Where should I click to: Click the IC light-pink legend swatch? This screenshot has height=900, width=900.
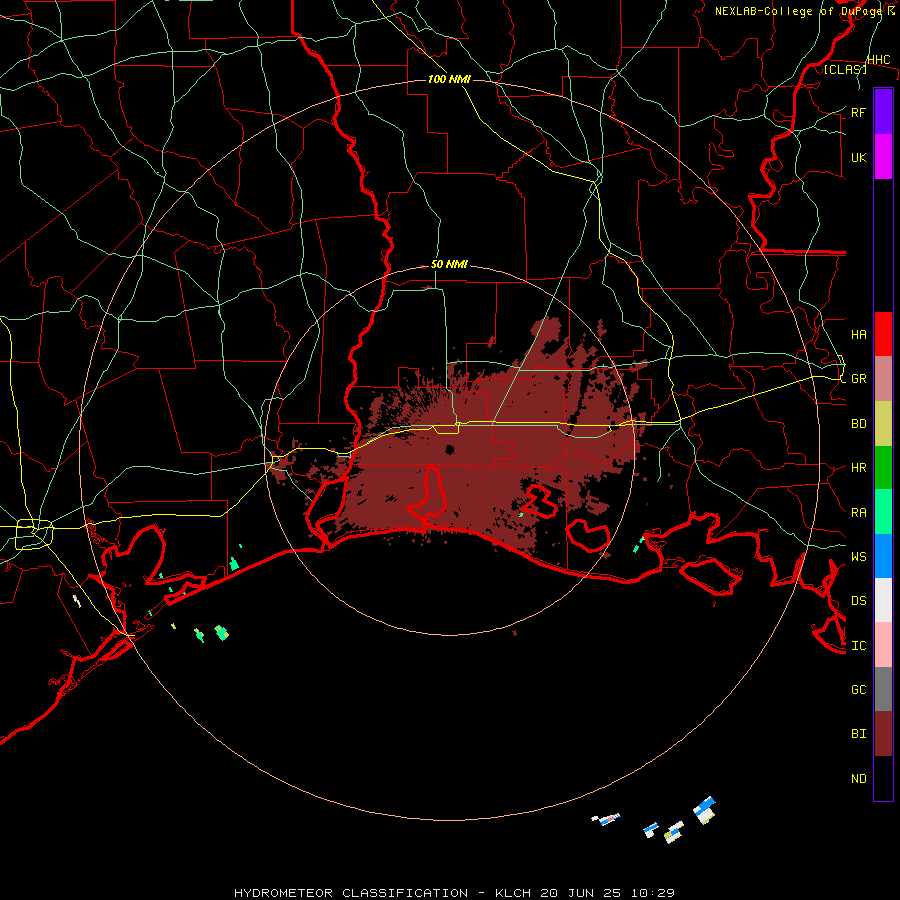[883, 645]
